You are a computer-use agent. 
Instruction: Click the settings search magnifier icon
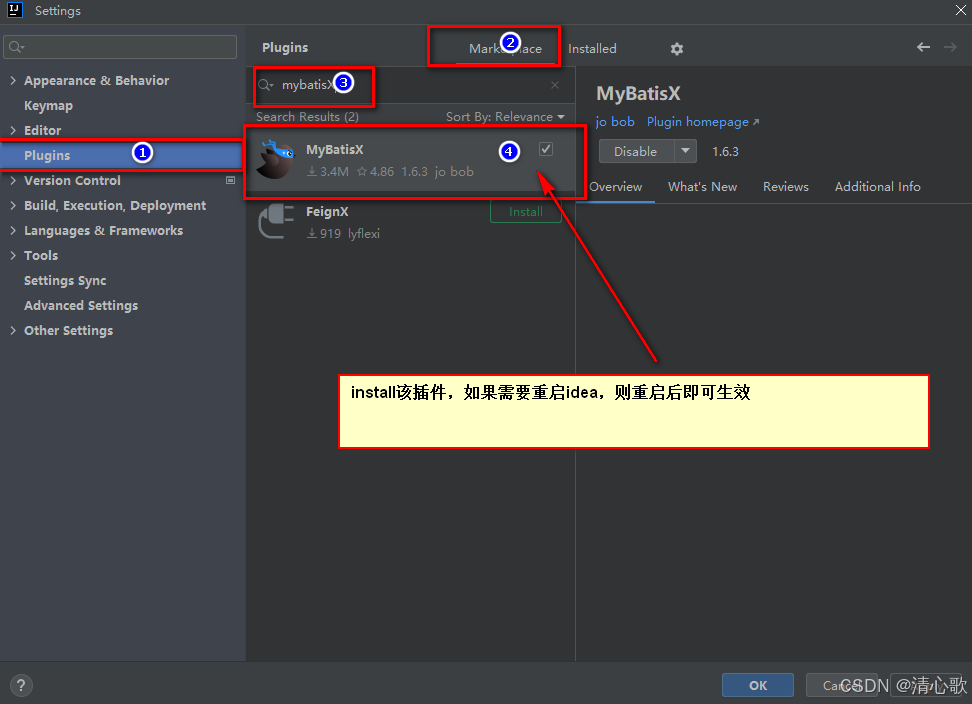pos(16,47)
